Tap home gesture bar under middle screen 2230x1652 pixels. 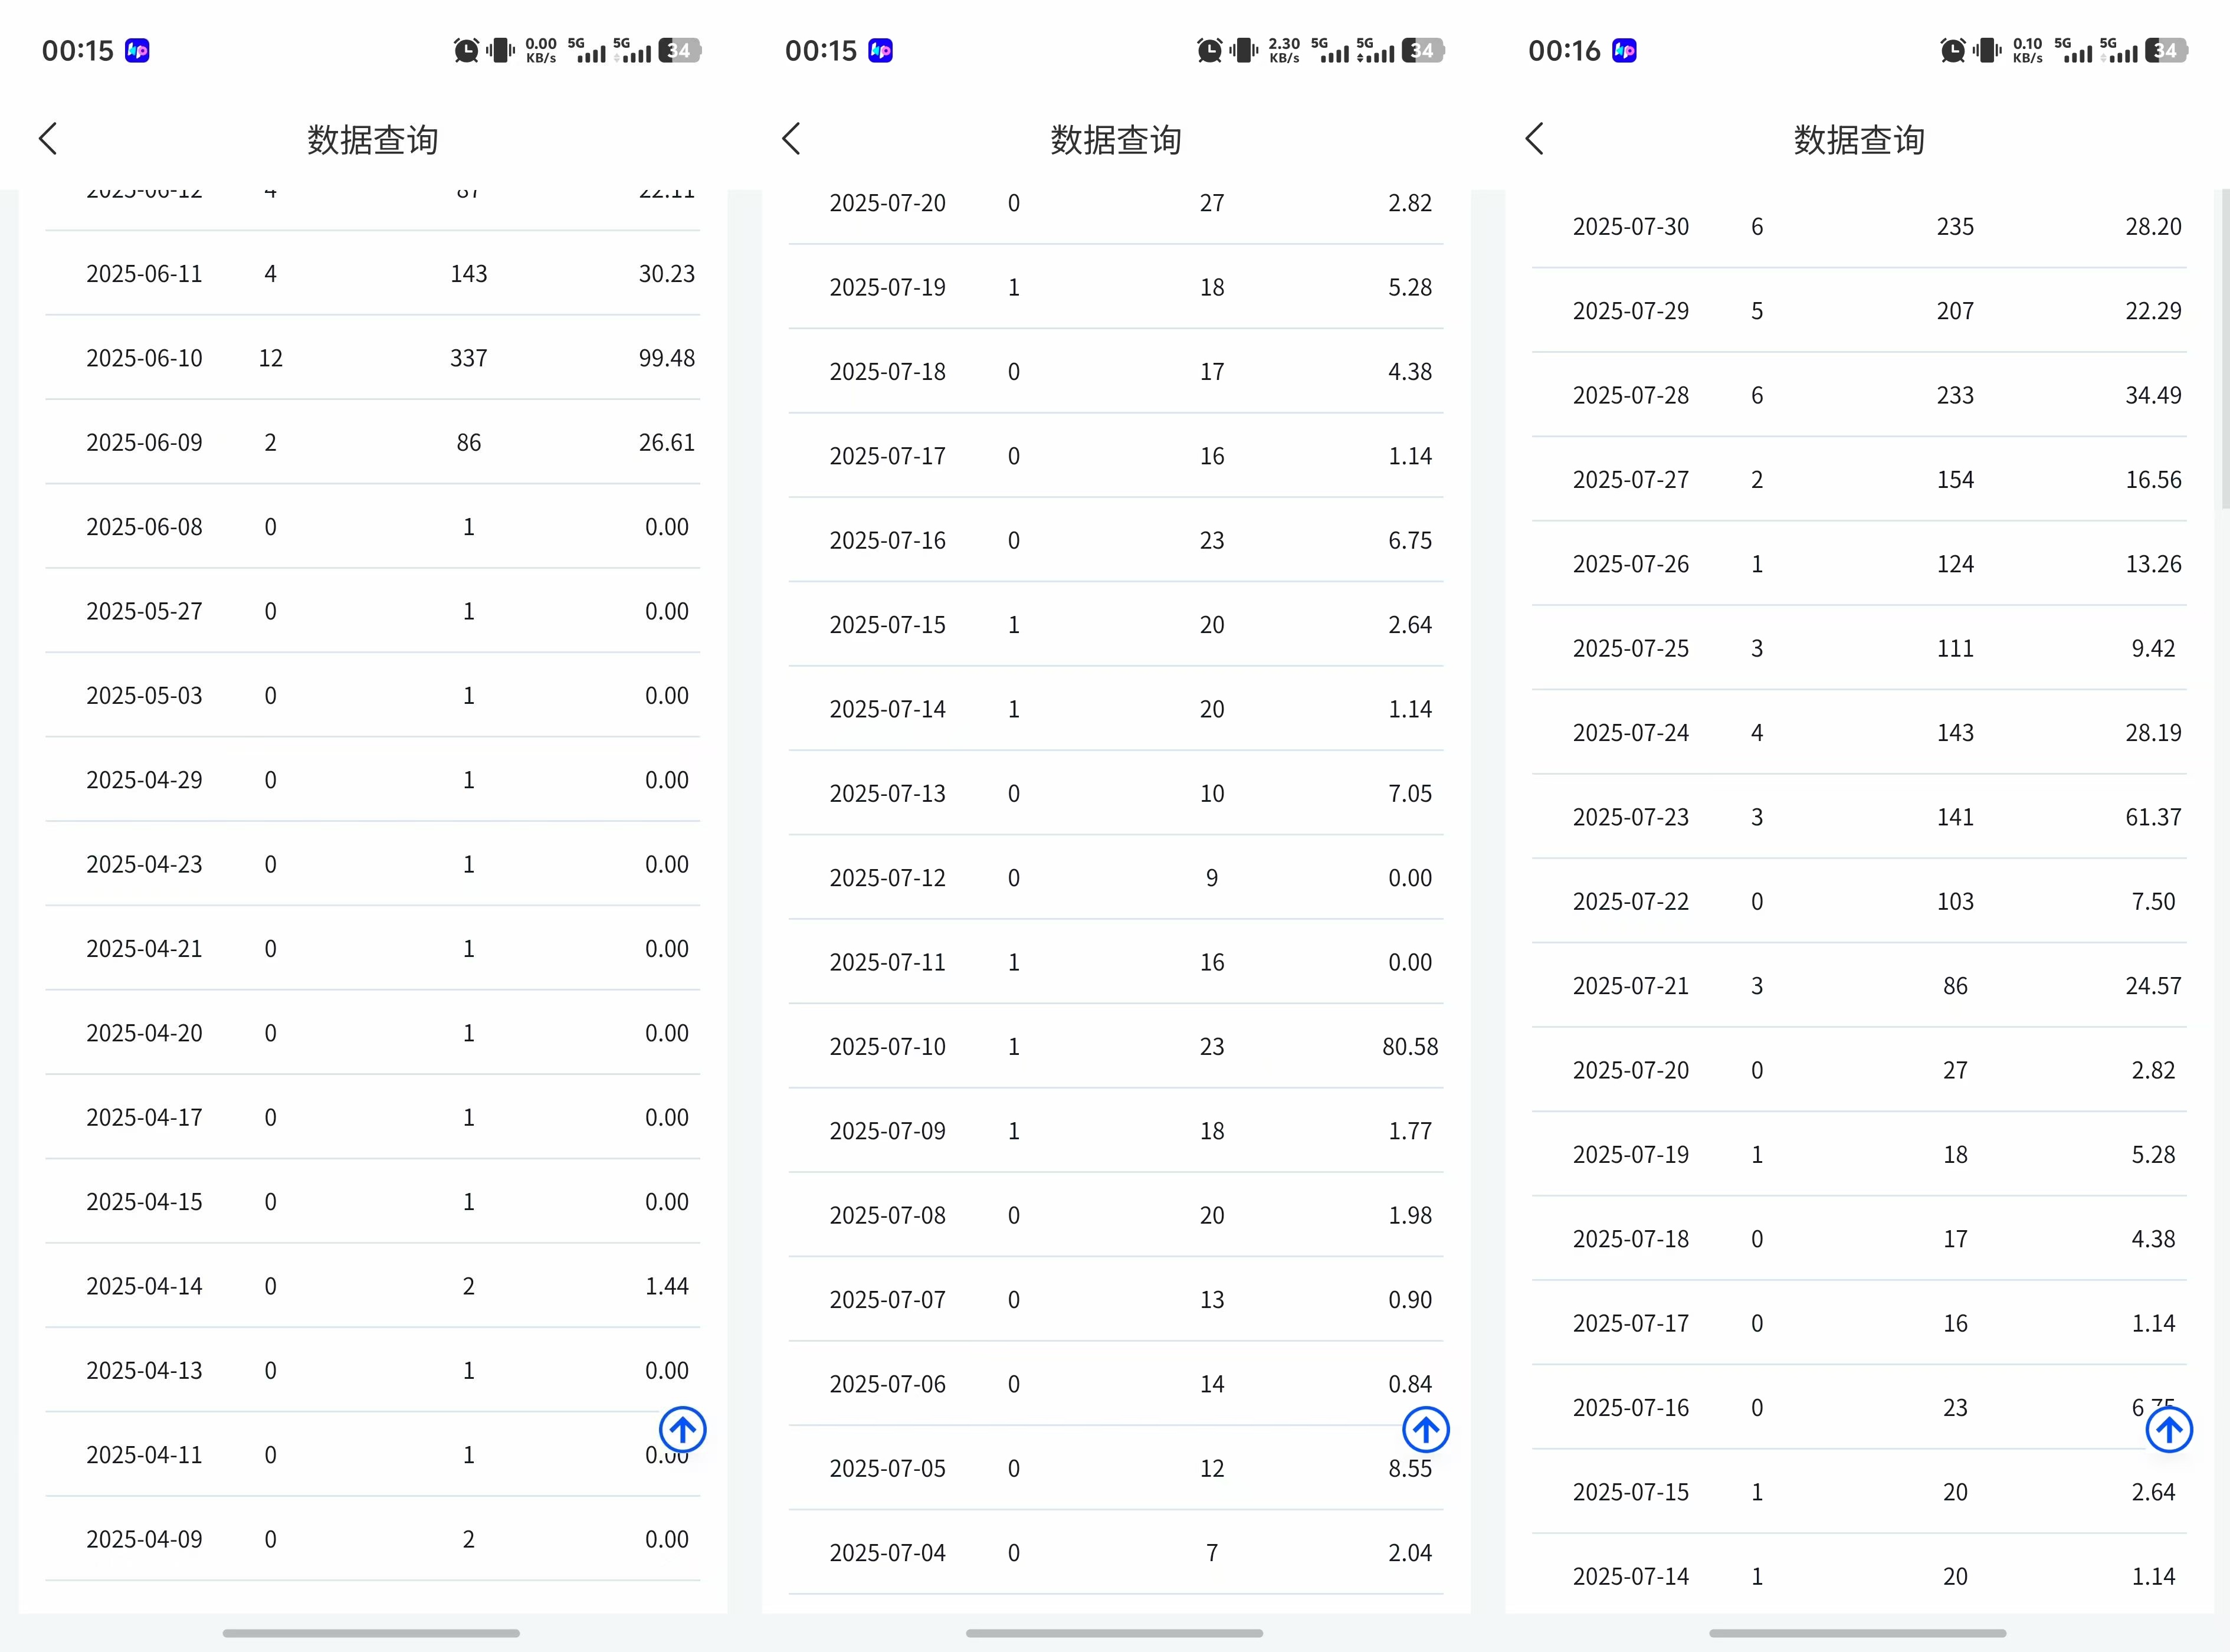pyautogui.click(x=1114, y=1633)
